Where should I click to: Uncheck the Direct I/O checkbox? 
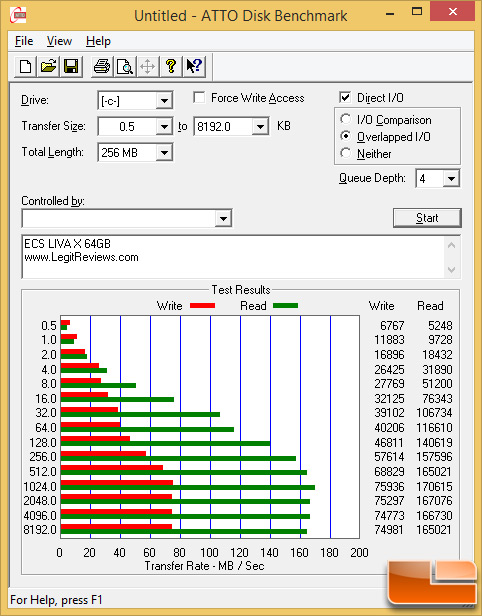click(x=345, y=97)
